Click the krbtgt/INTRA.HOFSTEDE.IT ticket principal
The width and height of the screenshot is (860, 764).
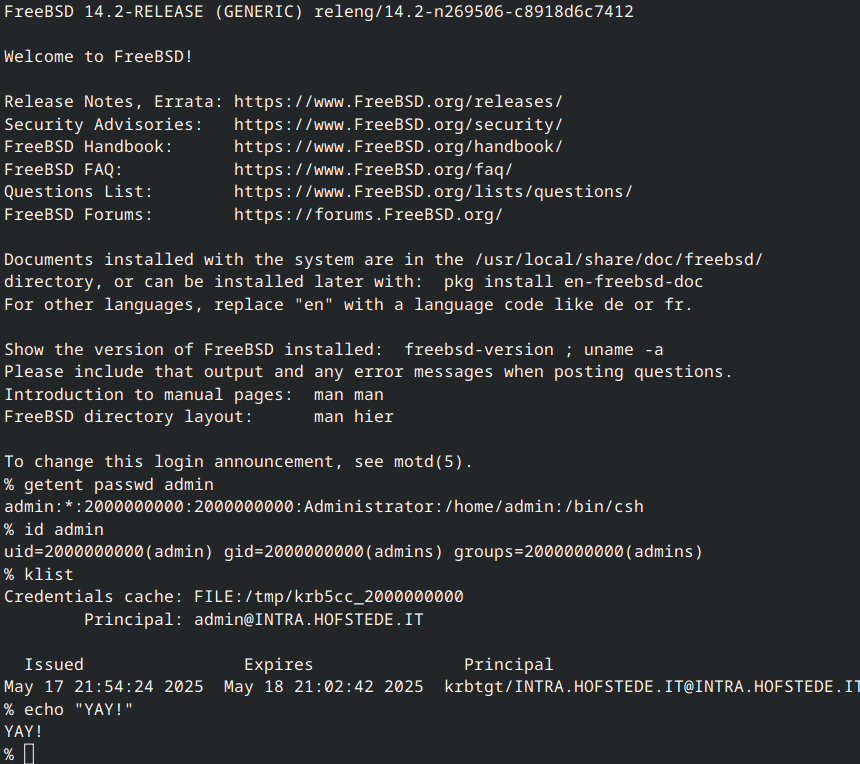[652, 686]
